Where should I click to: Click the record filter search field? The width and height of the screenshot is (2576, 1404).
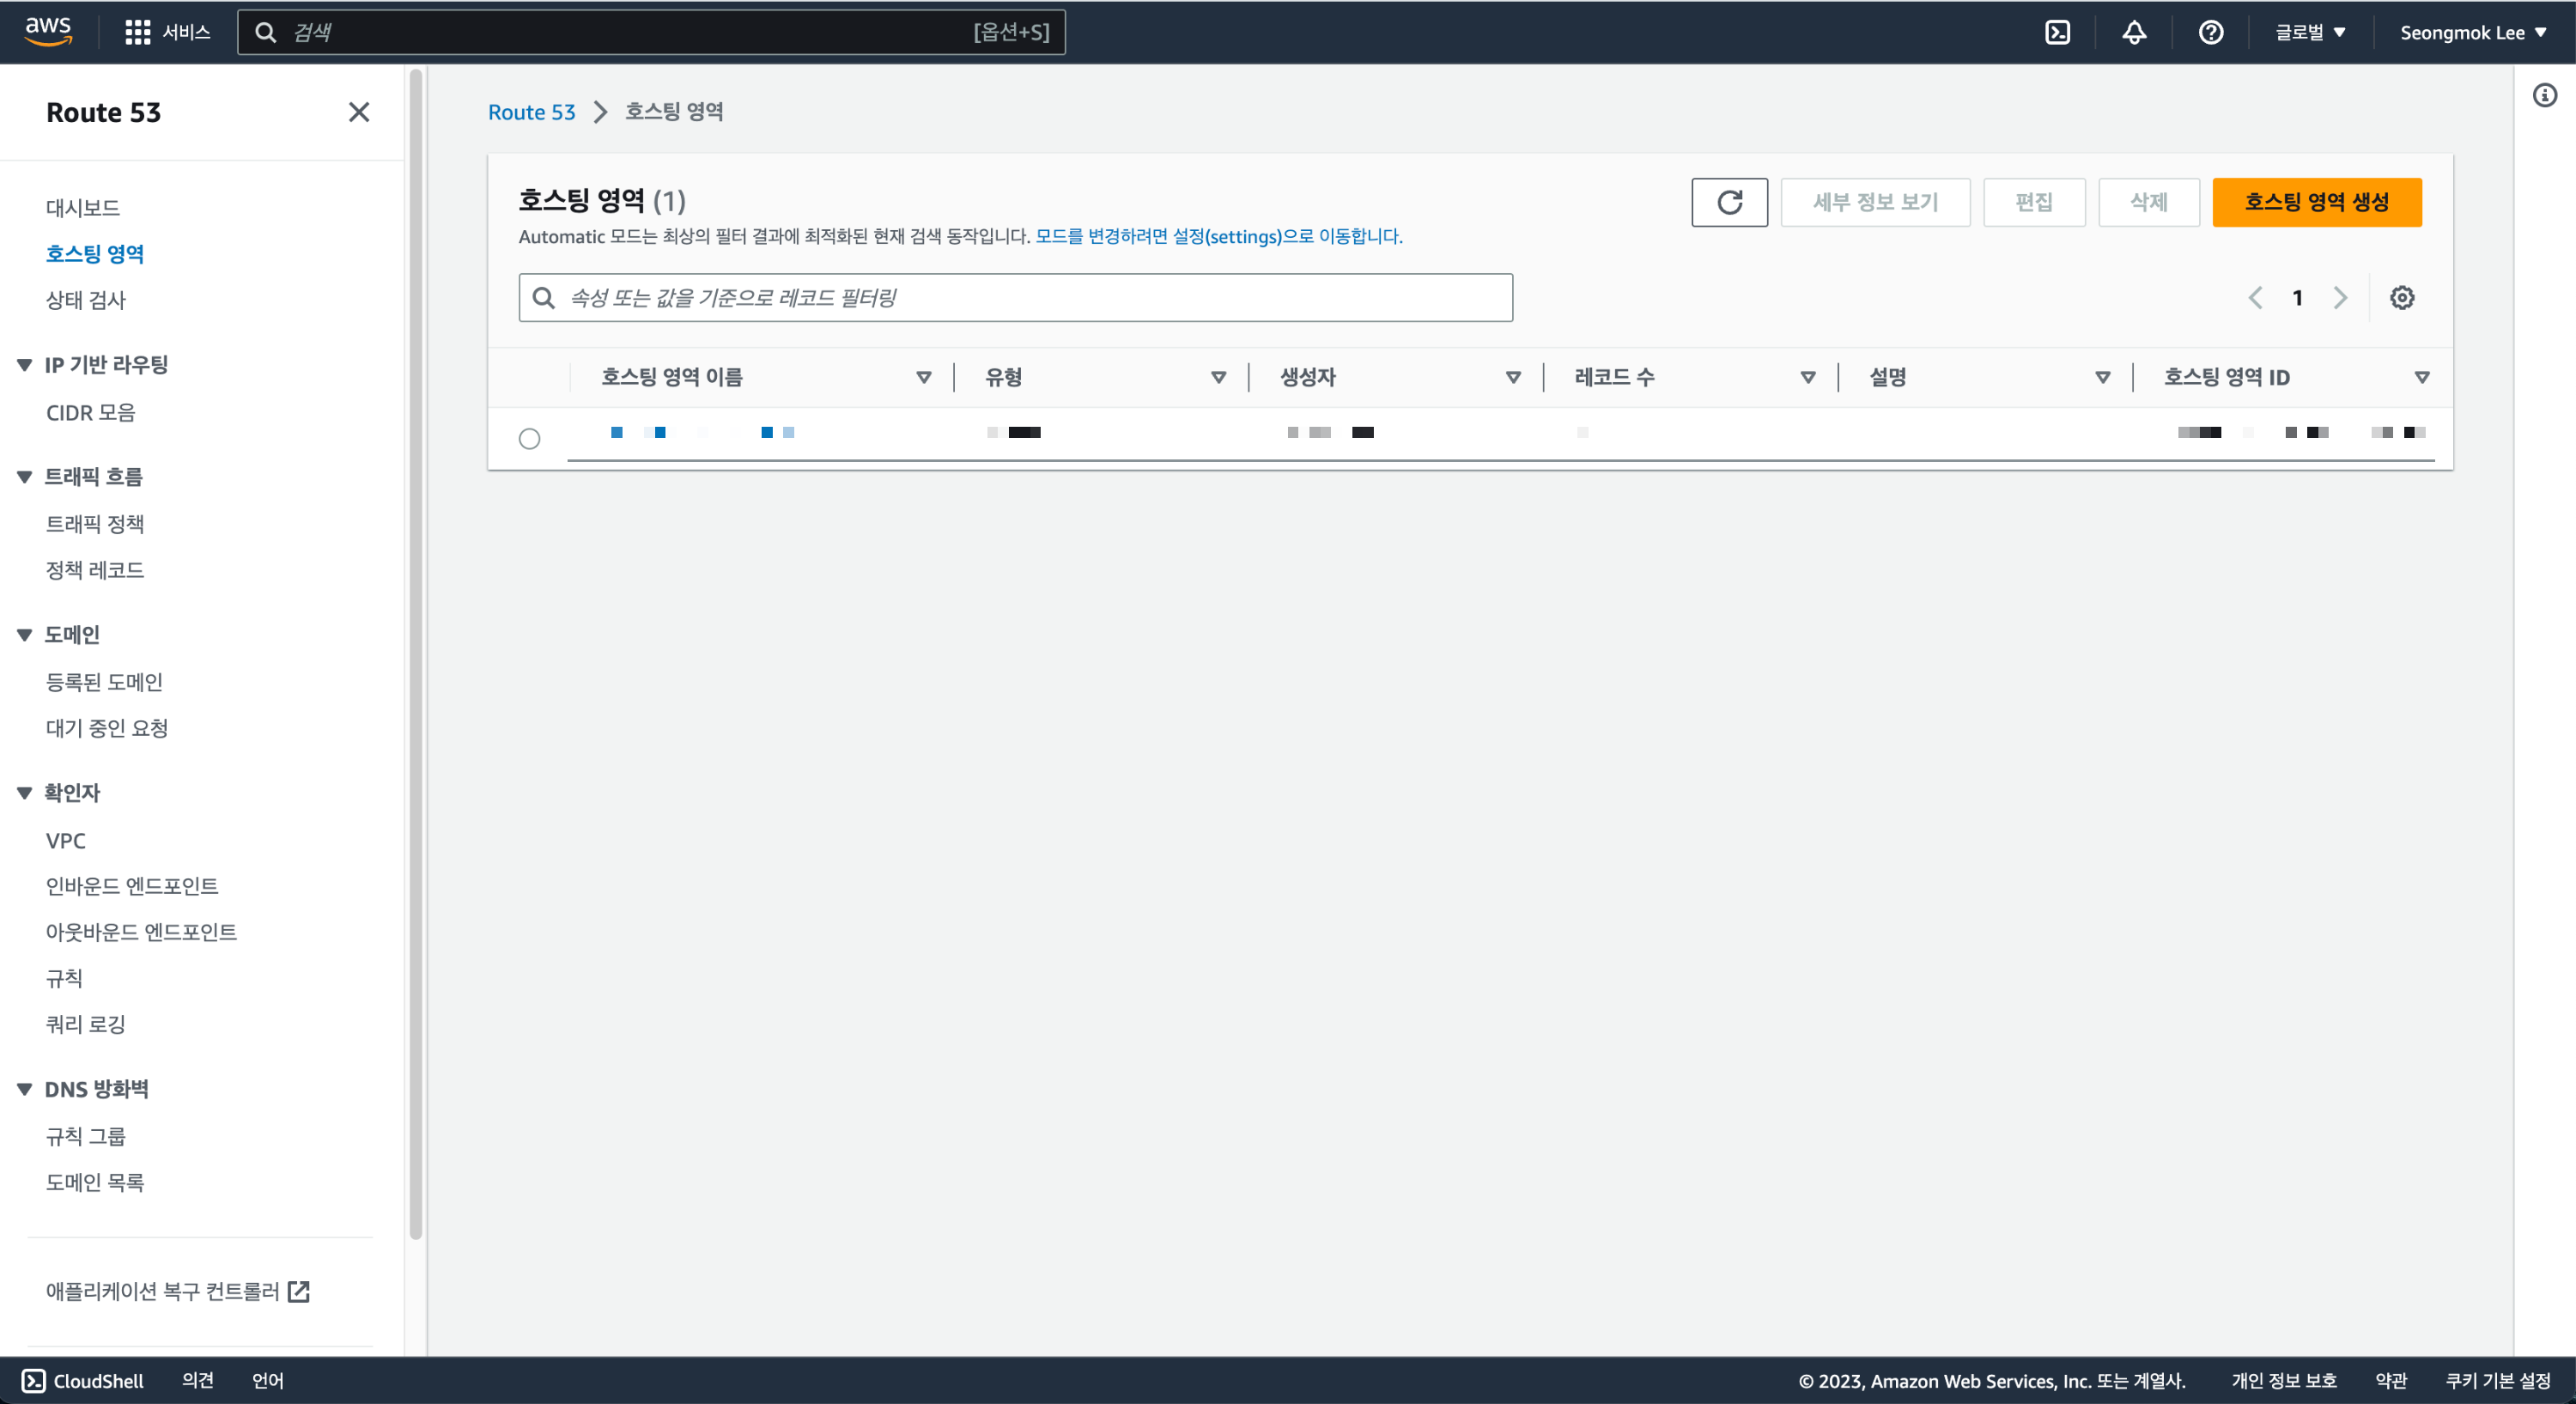pos(1015,297)
